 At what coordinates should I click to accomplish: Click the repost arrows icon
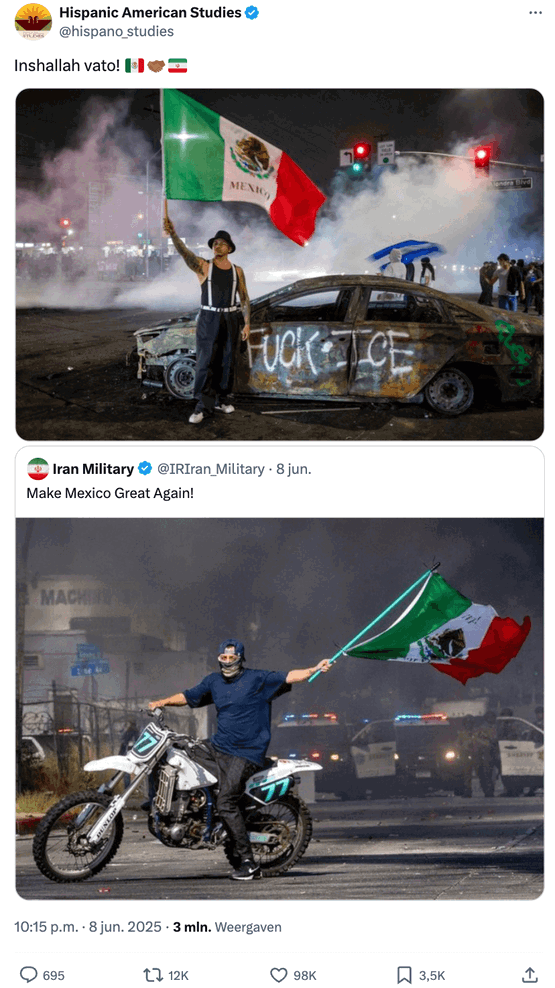pyautogui.click(x=152, y=974)
